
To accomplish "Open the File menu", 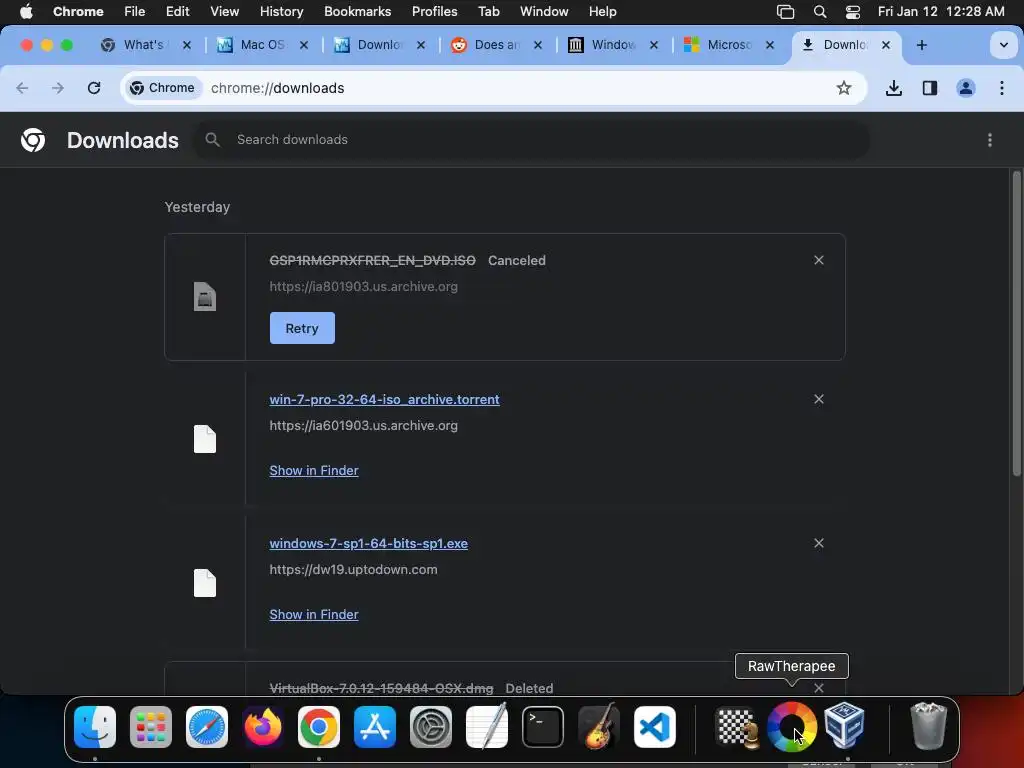I will (135, 11).
